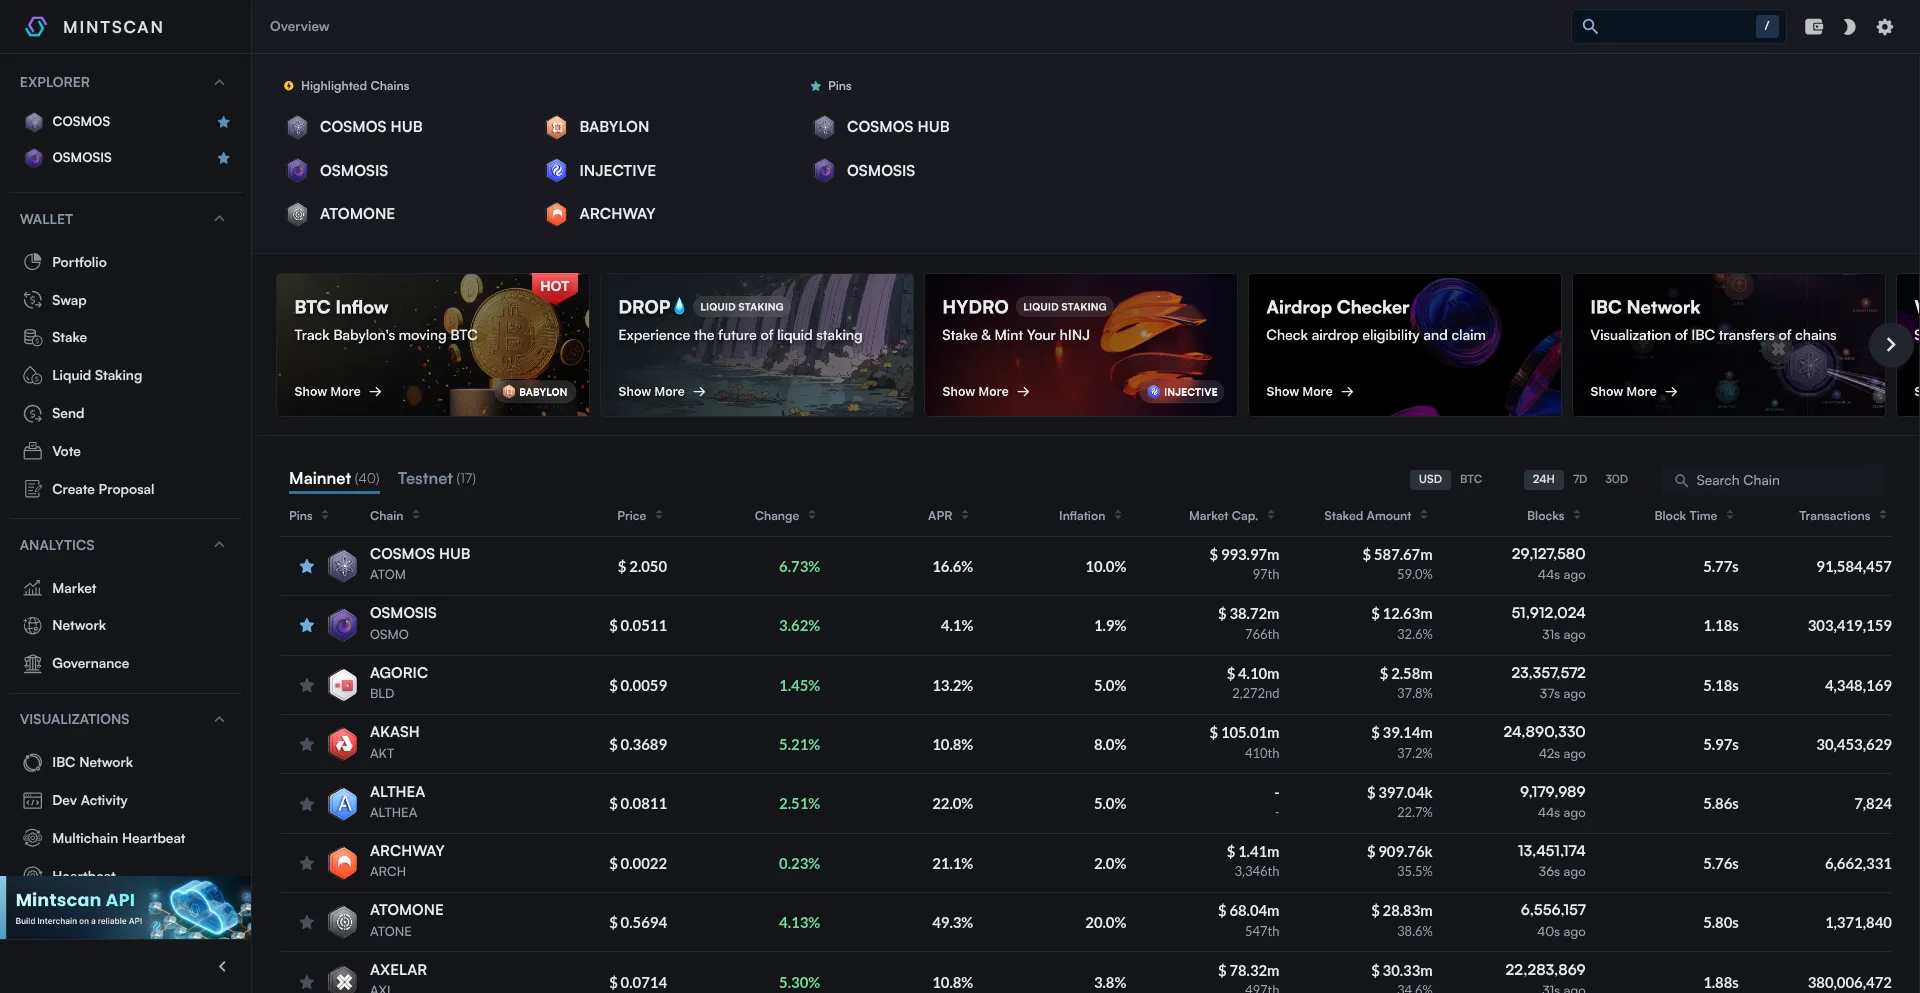Sort table by Transactions column

coord(1843,516)
